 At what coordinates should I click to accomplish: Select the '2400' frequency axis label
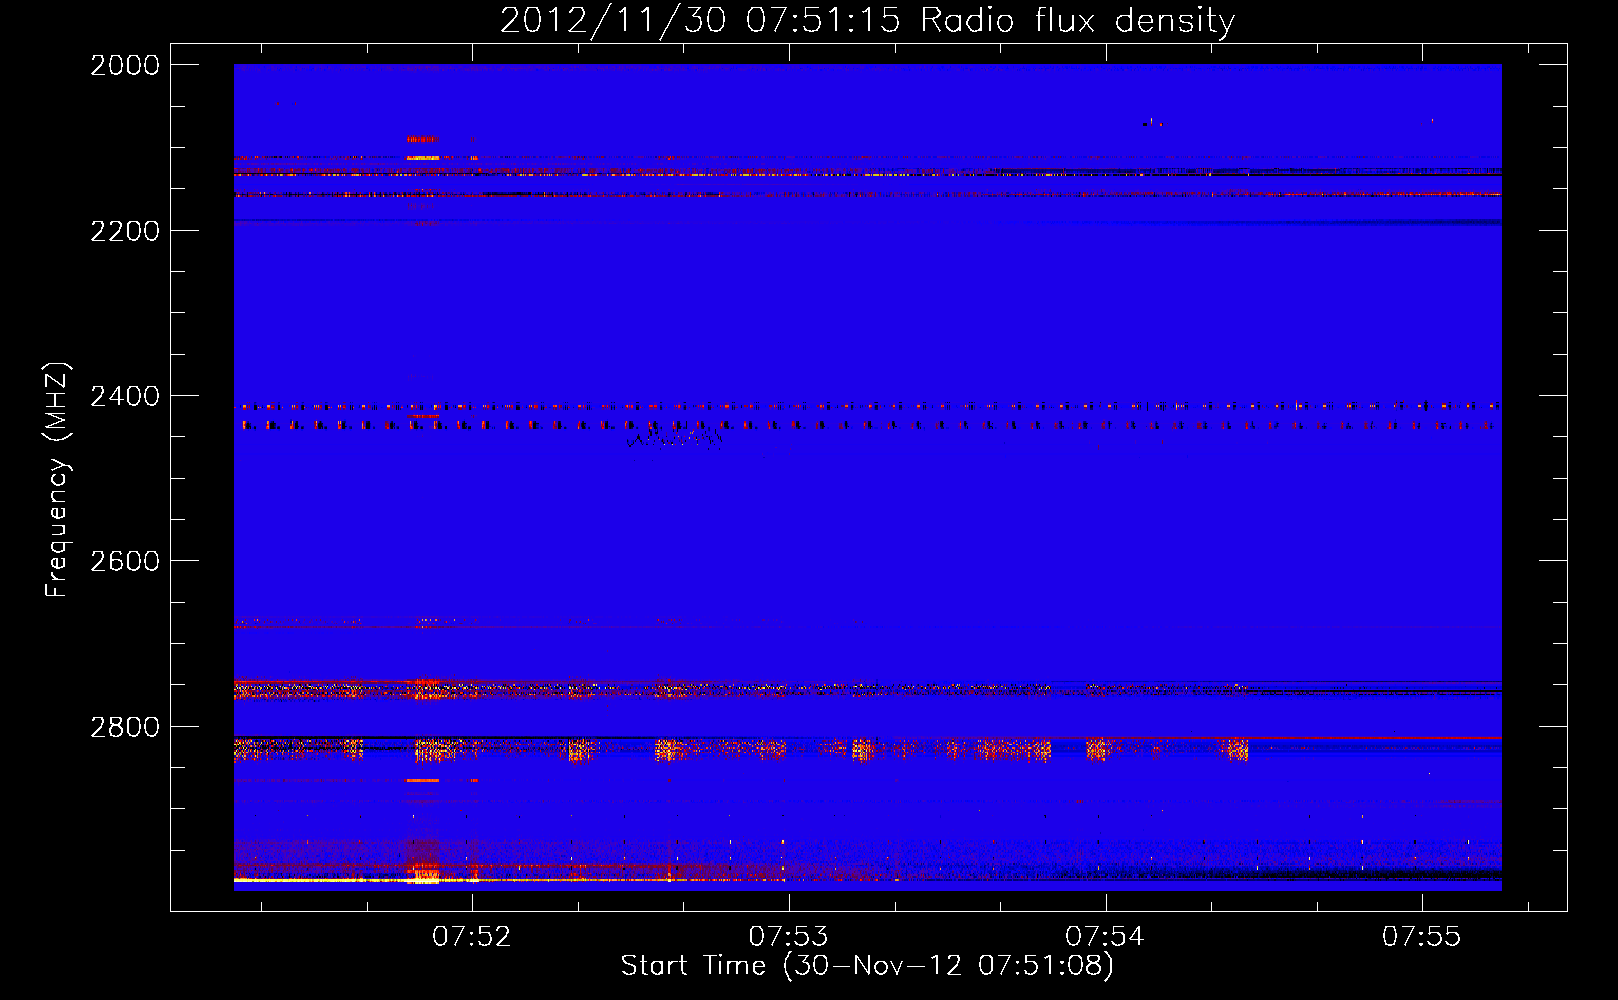pyautogui.click(x=125, y=397)
